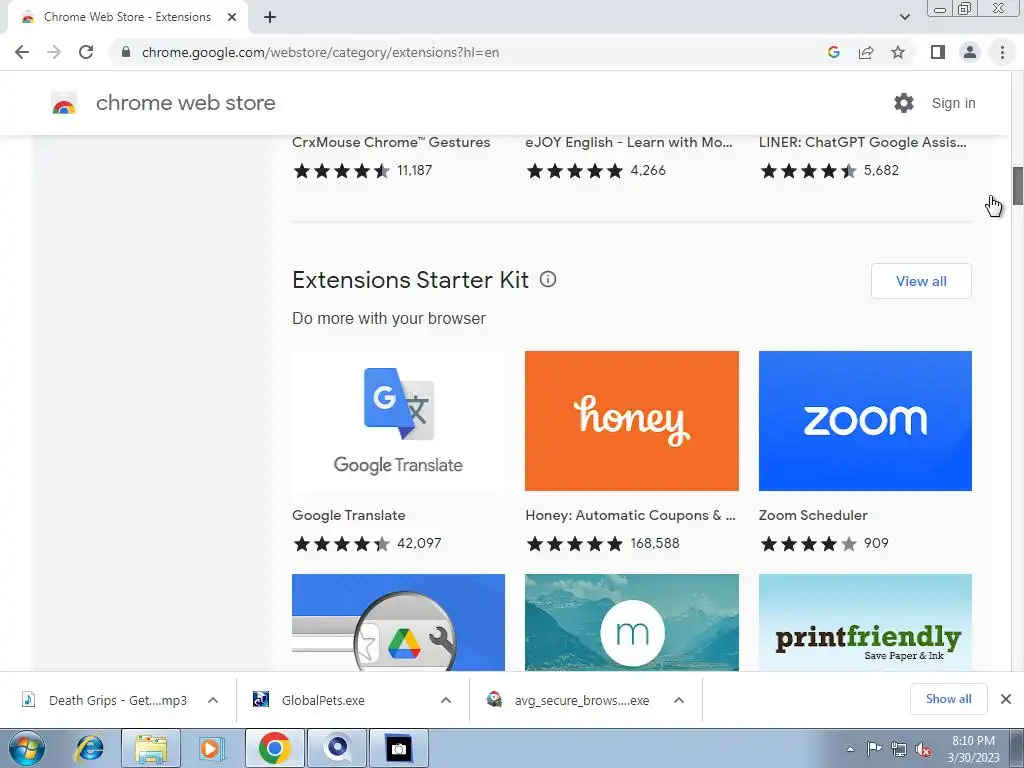Viewport: 1024px width, 768px height.
Task: Expand Death Grips mp3 download options
Action: (x=213, y=700)
